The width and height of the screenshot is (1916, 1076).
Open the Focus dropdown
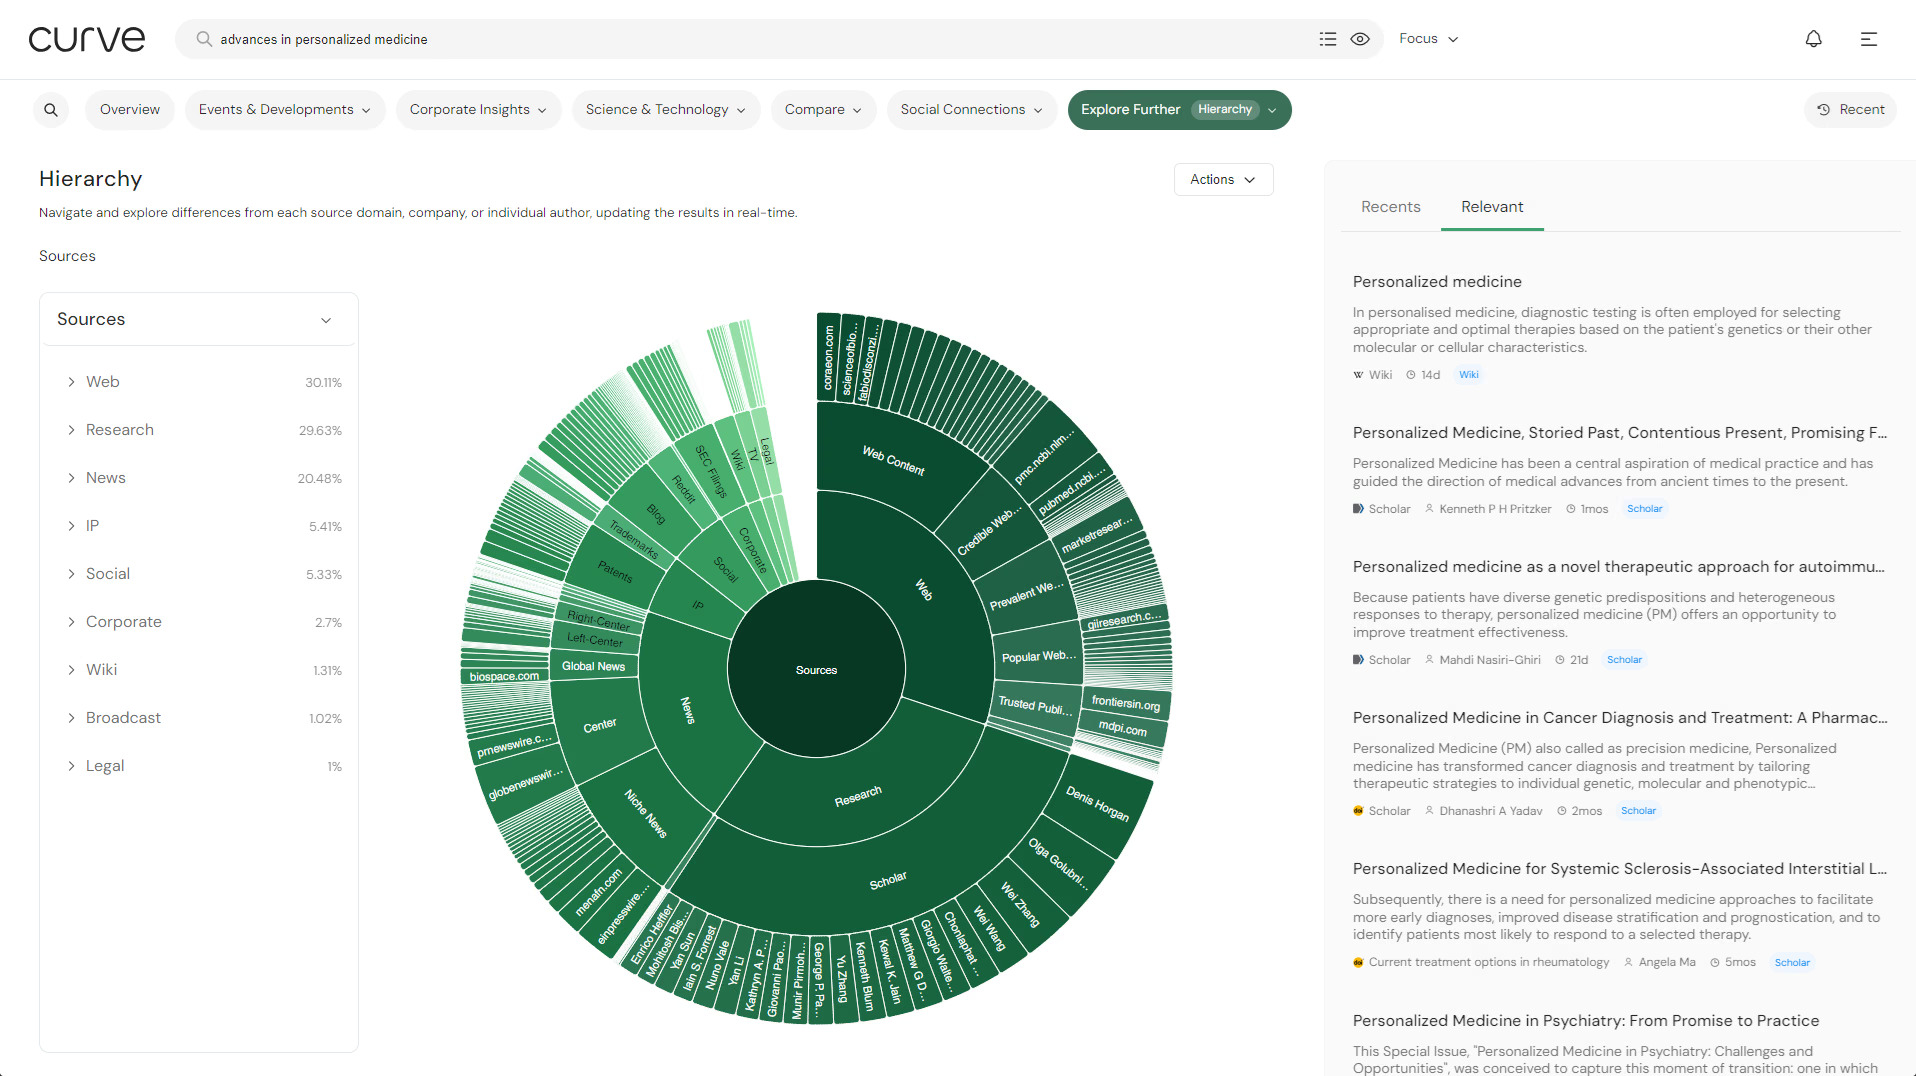[1428, 39]
